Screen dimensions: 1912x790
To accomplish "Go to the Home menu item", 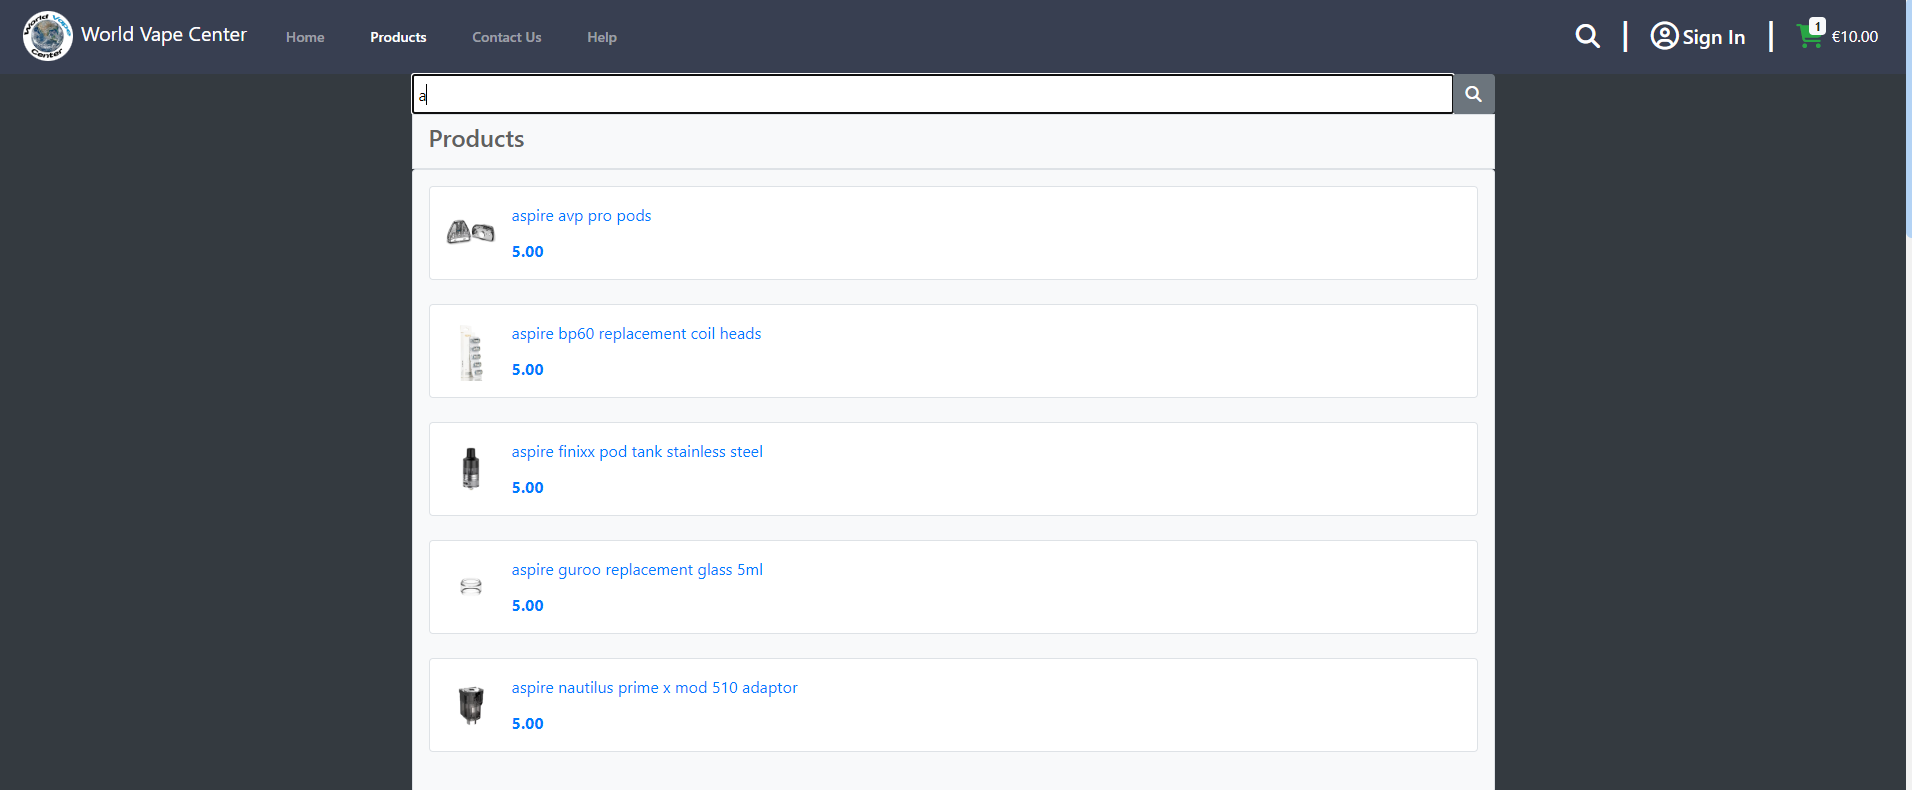I will (x=305, y=37).
